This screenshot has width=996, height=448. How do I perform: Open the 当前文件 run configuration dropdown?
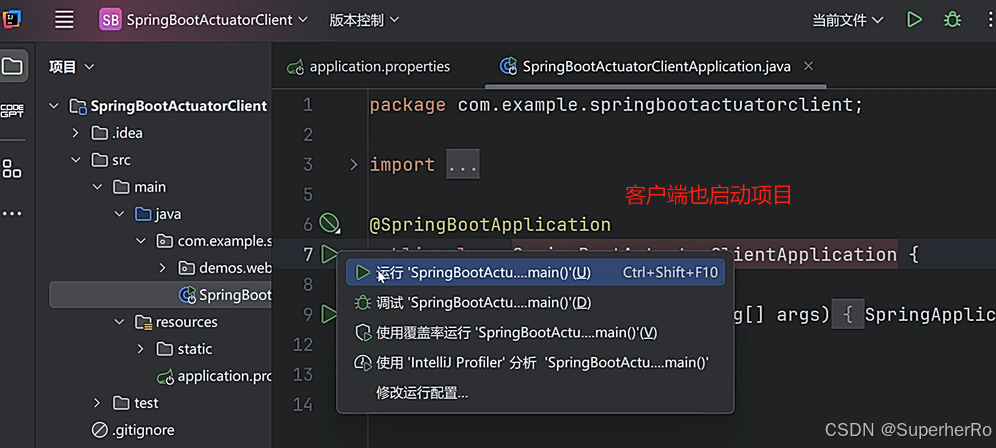pyautogui.click(x=847, y=20)
